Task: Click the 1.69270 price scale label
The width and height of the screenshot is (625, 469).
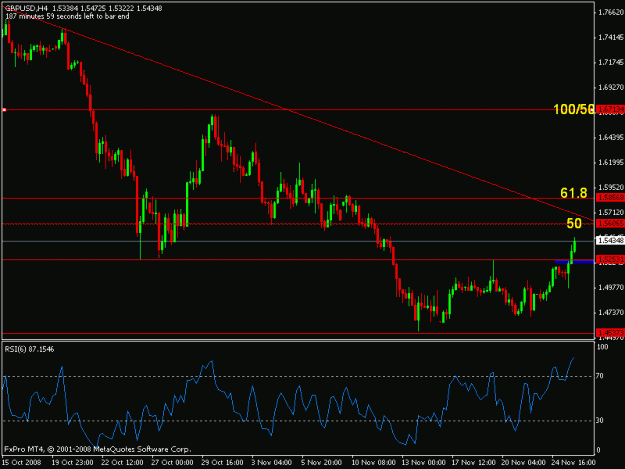Action: [x=611, y=87]
